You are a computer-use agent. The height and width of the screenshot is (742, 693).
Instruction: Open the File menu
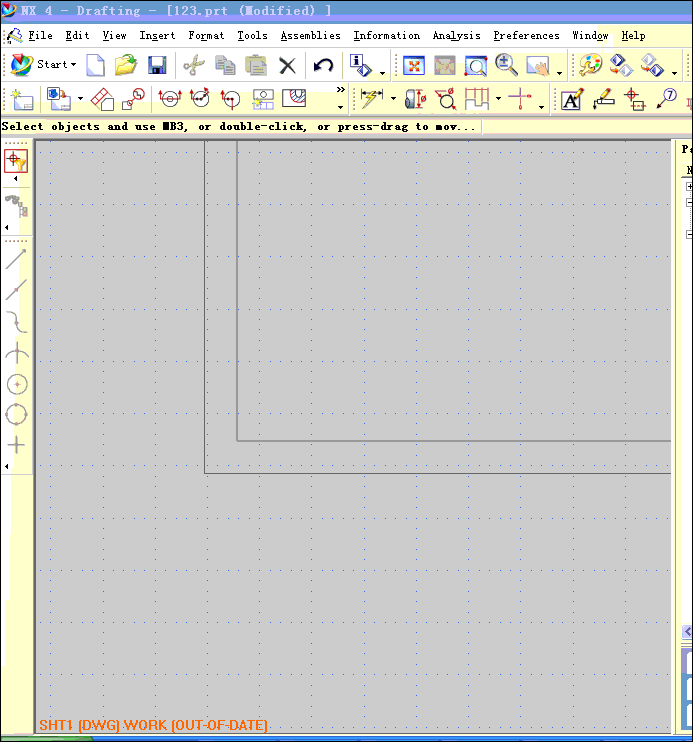(40, 35)
